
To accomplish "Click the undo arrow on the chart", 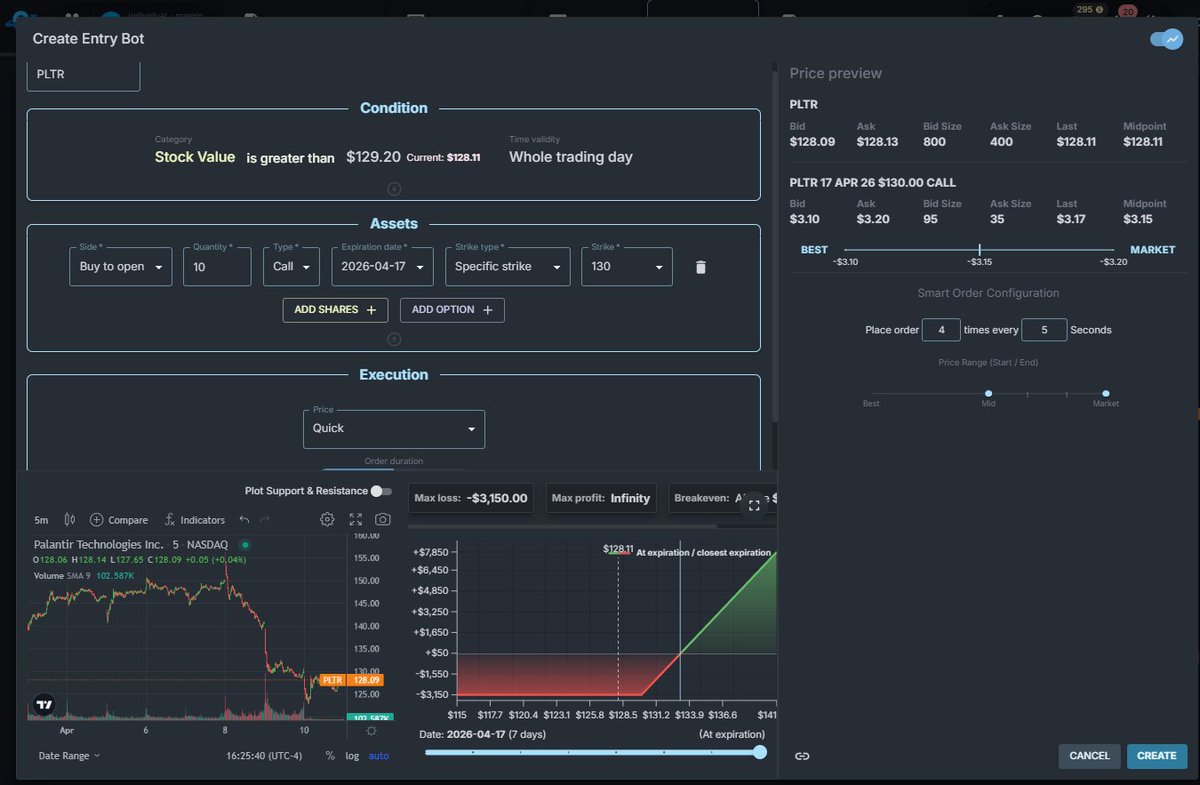I will click(242, 519).
